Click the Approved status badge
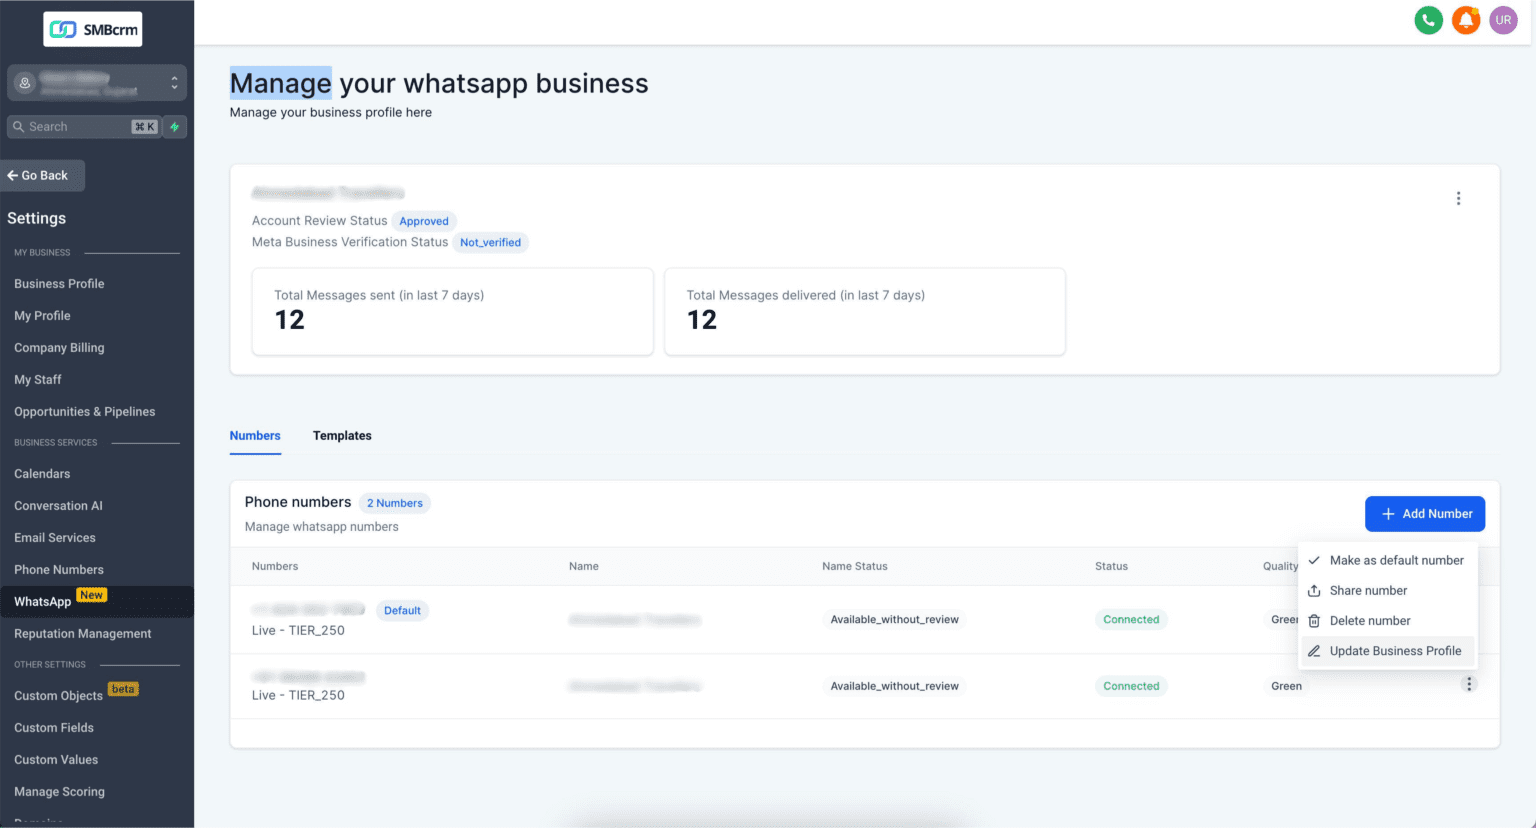1536x828 pixels. click(424, 221)
